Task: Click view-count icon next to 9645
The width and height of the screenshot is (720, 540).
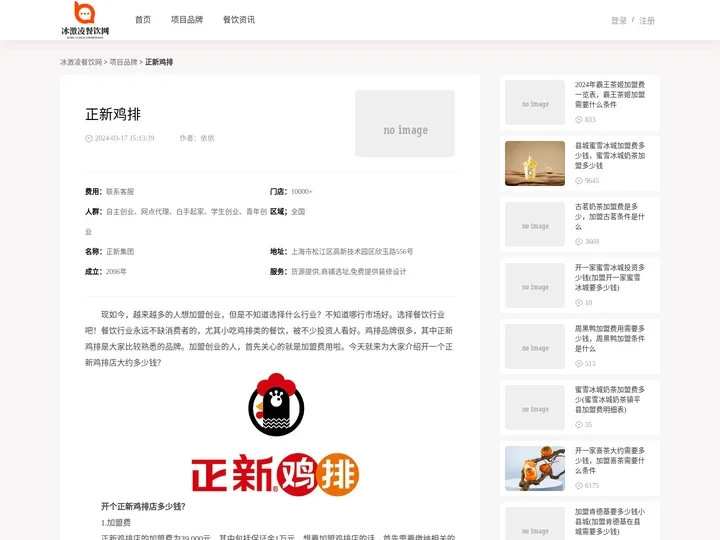Action: 579,181
